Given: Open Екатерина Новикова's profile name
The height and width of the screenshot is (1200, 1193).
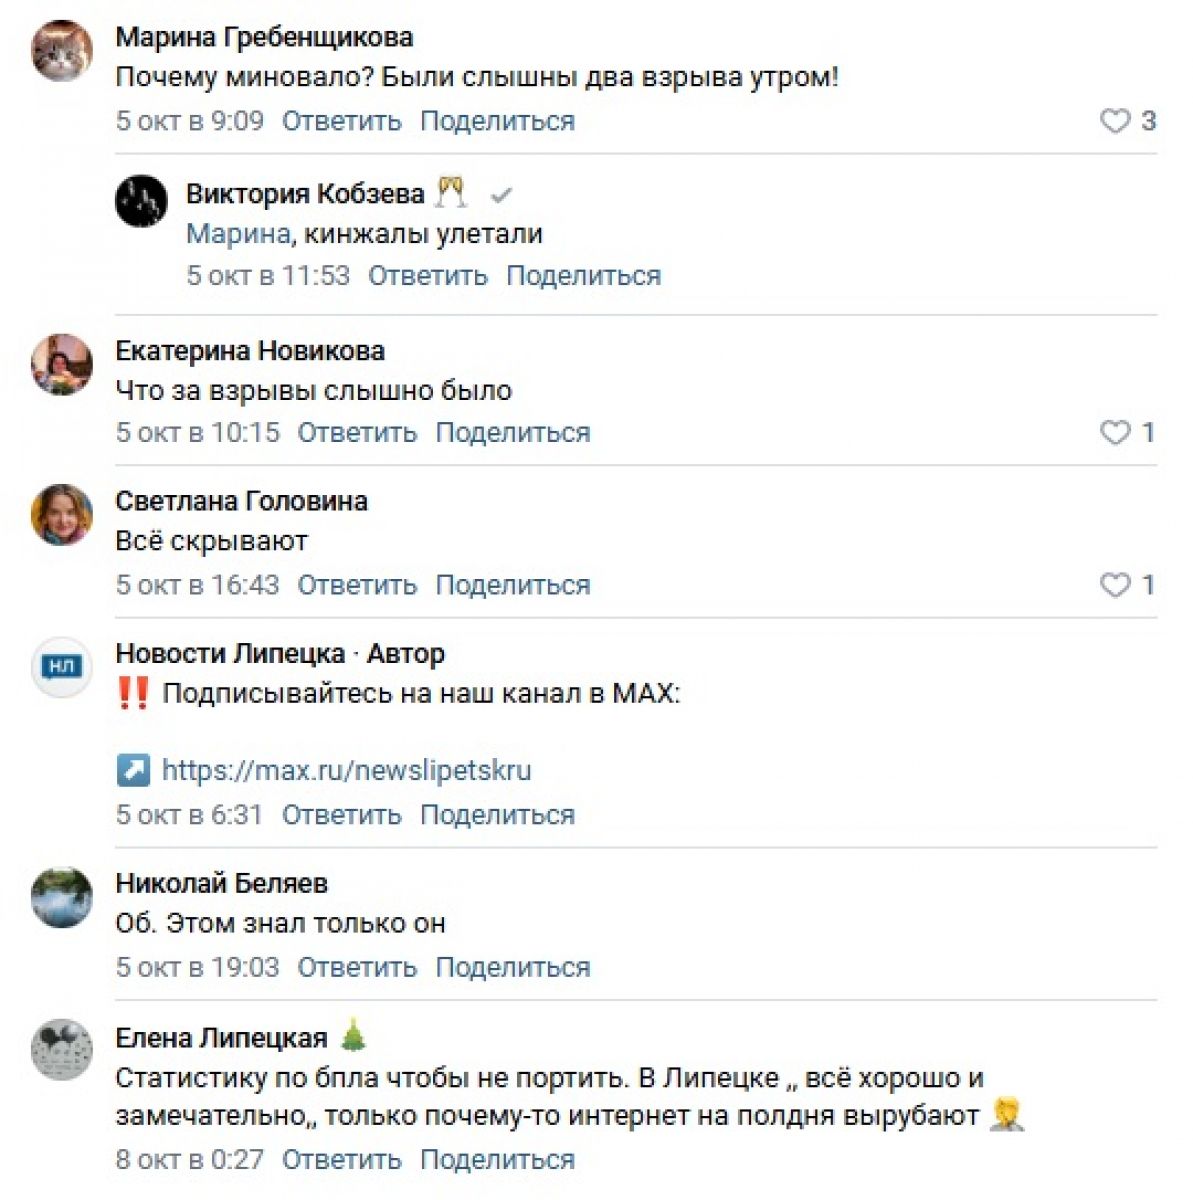Looking at the screenshot, I should pos(250,351).
